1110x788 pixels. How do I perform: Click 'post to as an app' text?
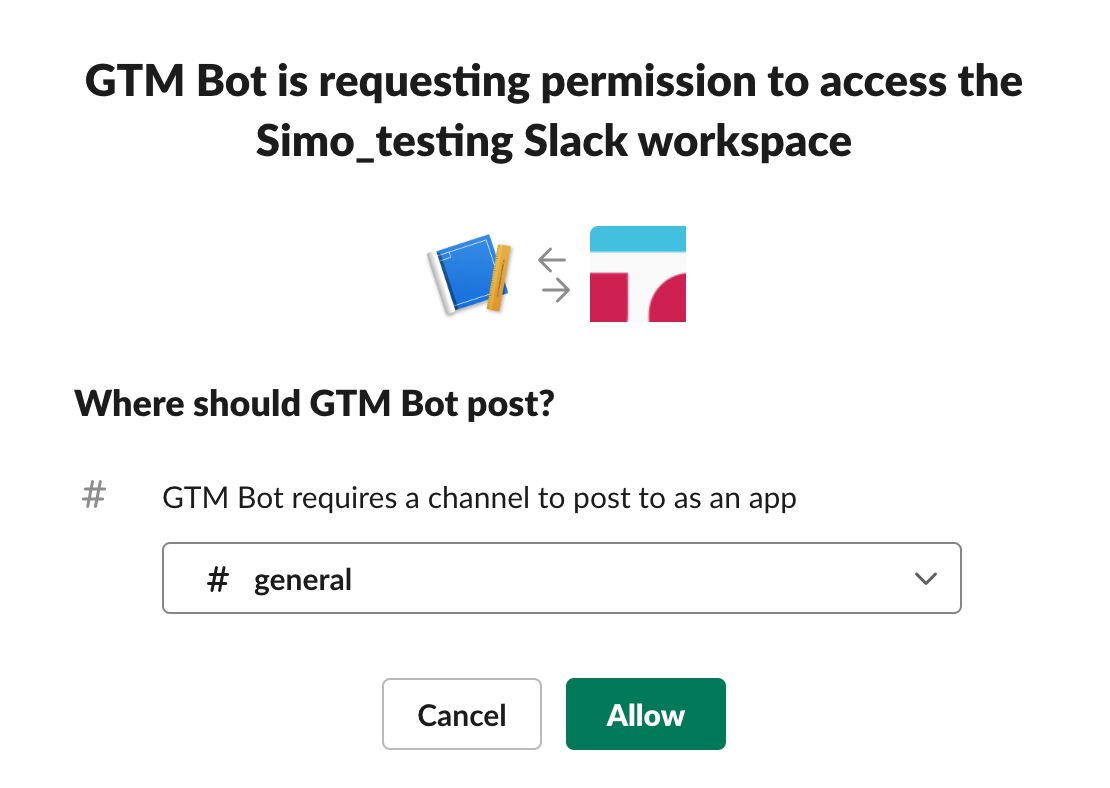(685, 498)
